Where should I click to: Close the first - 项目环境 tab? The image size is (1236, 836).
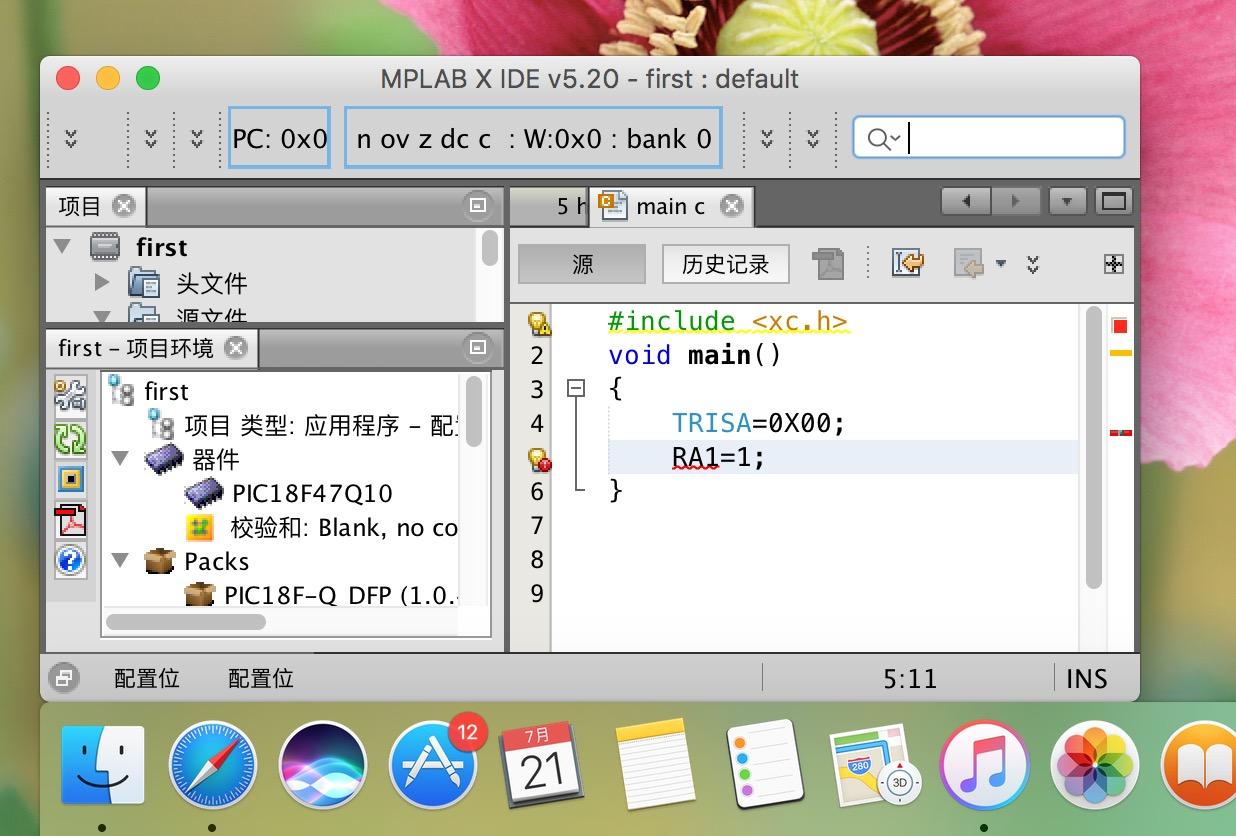tap(235, 348)
